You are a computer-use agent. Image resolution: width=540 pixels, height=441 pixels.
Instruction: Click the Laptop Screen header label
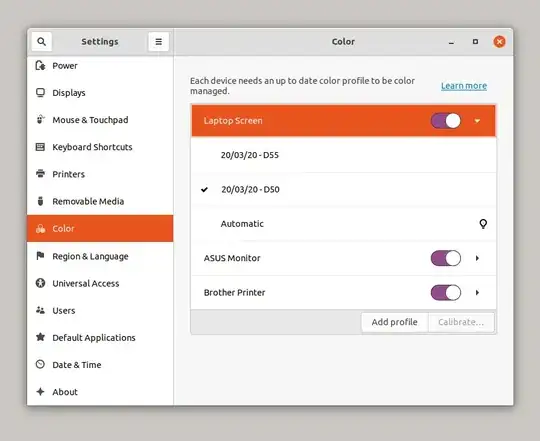coord(233,121)
